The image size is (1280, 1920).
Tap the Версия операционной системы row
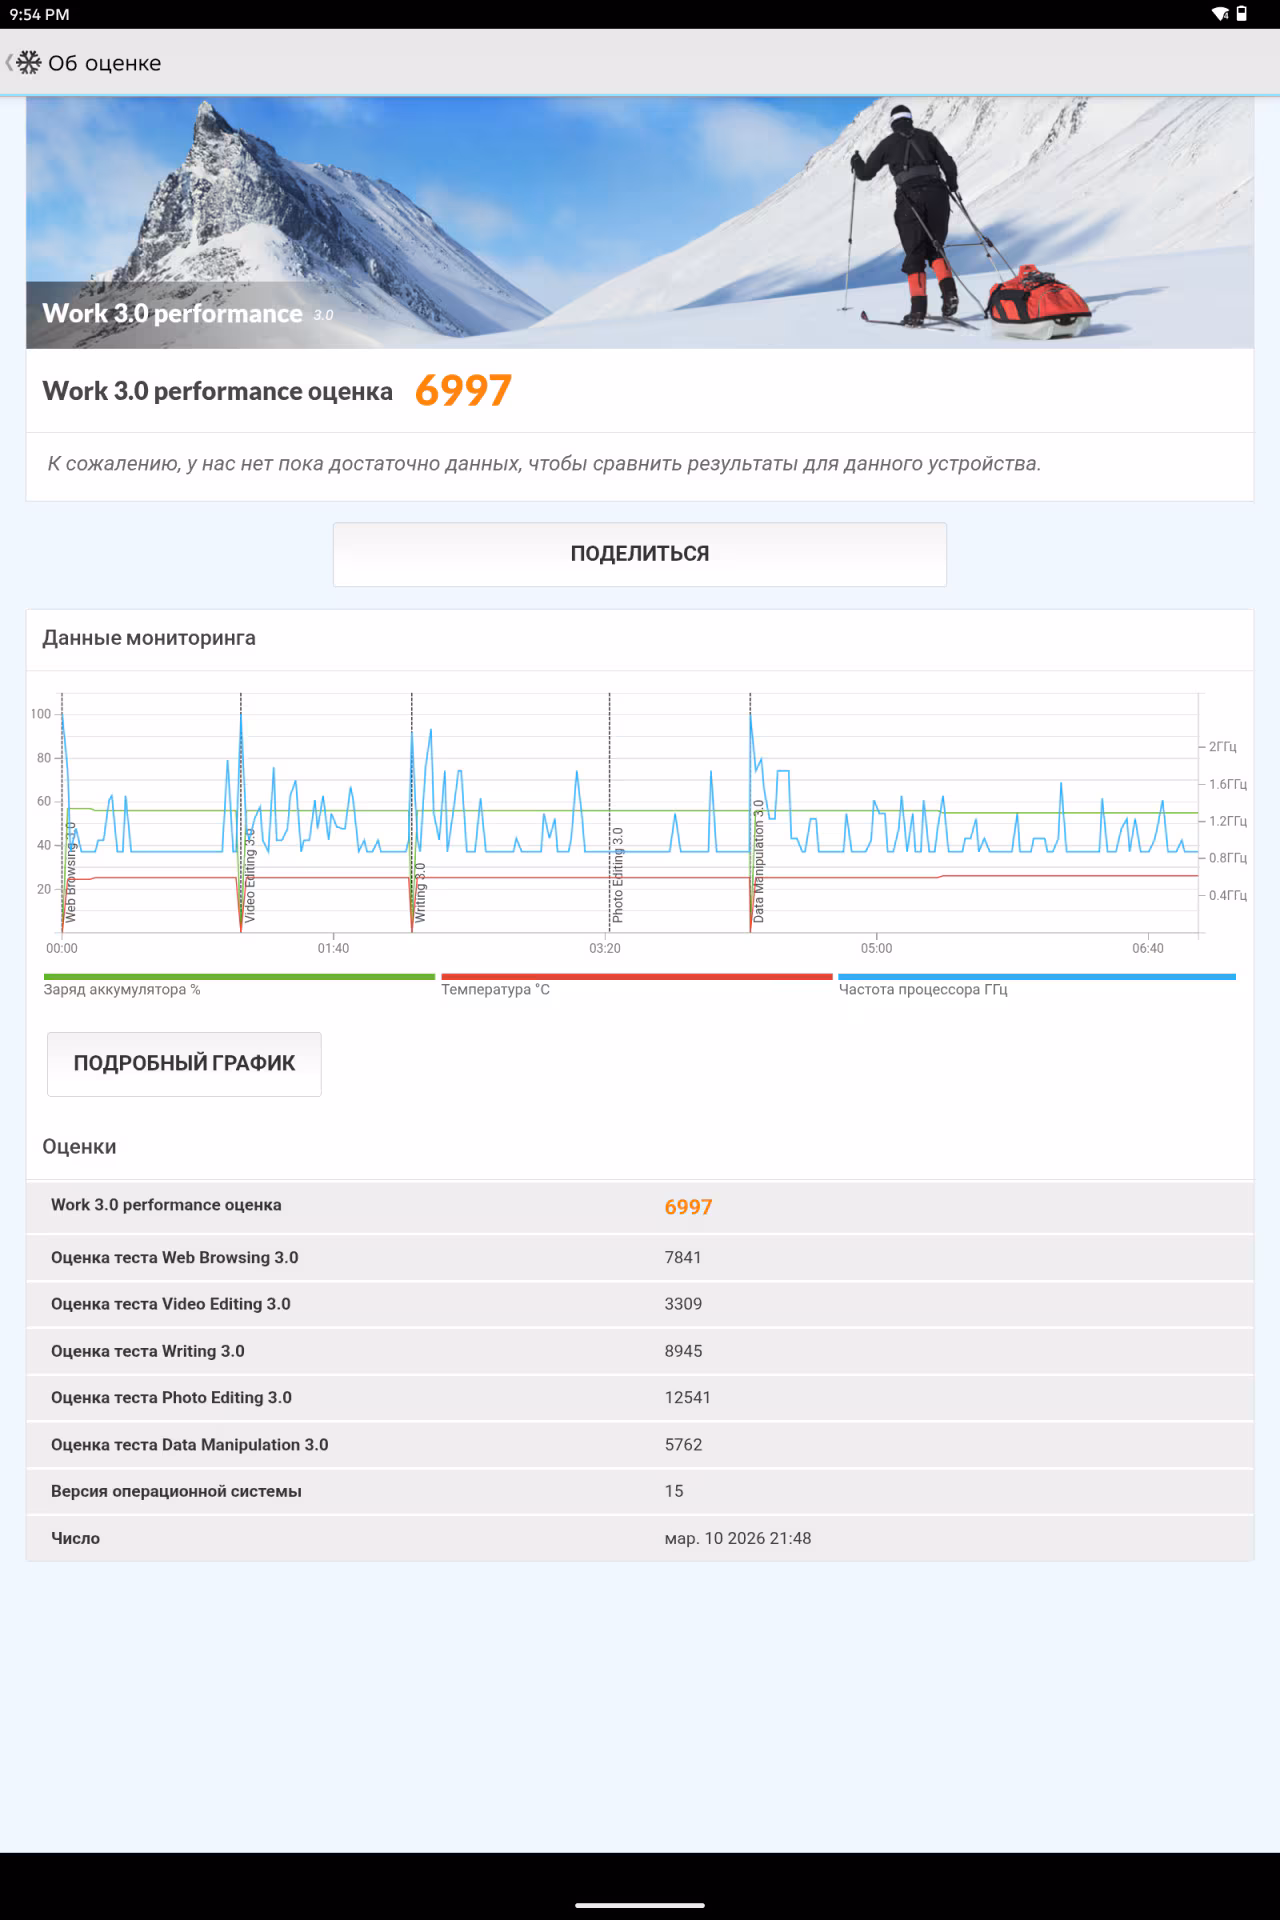pos(640,1491)
